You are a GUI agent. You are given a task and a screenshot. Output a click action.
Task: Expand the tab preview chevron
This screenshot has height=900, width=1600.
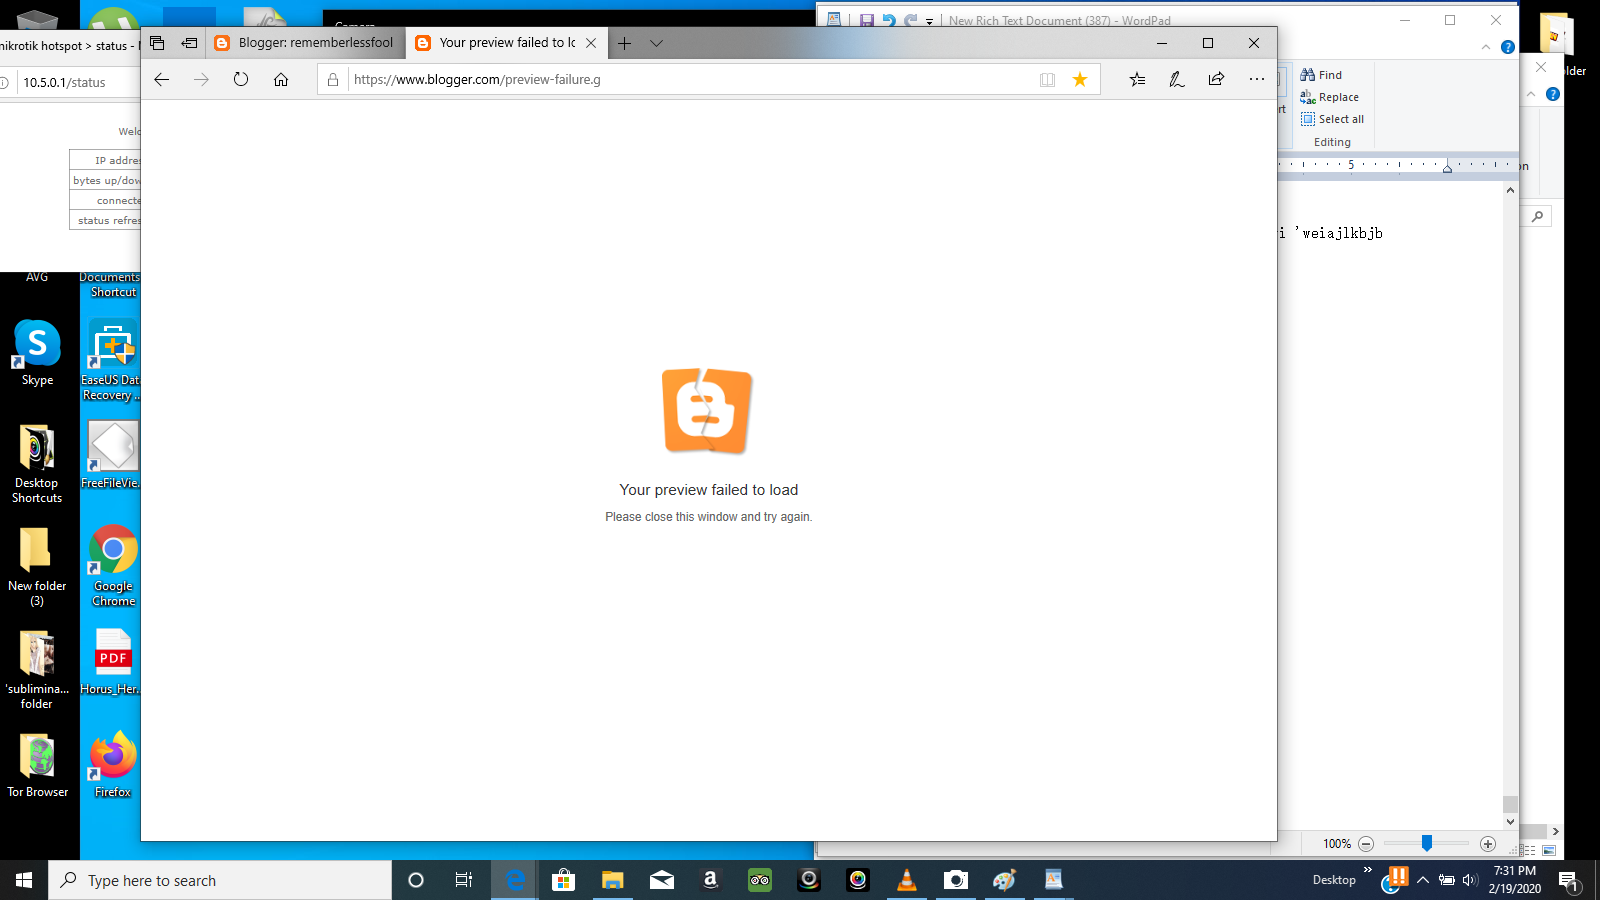656,43
